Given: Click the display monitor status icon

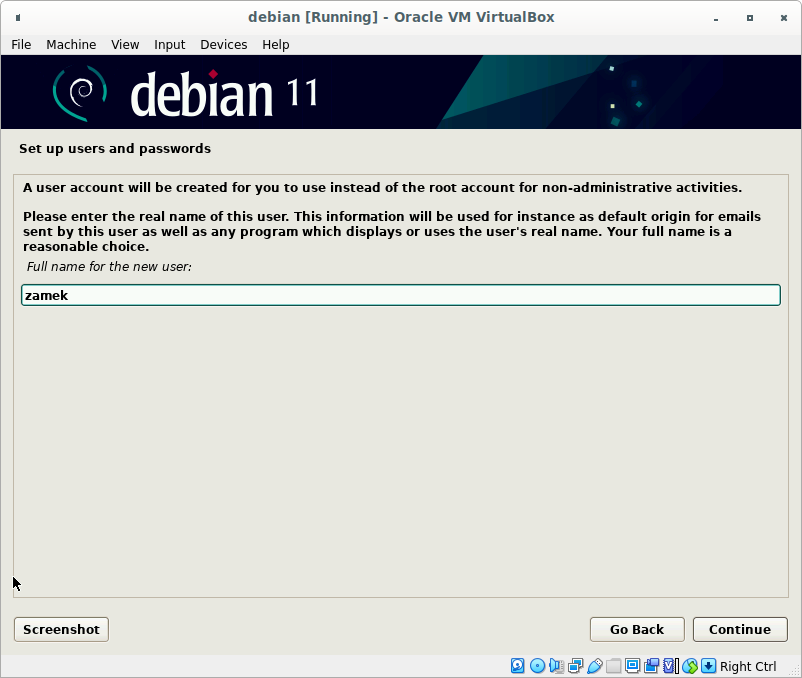Looking at the screenshot, I should pos(632,666).
